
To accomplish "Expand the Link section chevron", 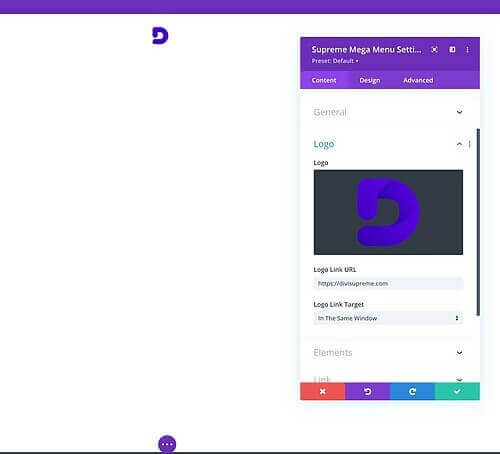I will tap(459, 379).
